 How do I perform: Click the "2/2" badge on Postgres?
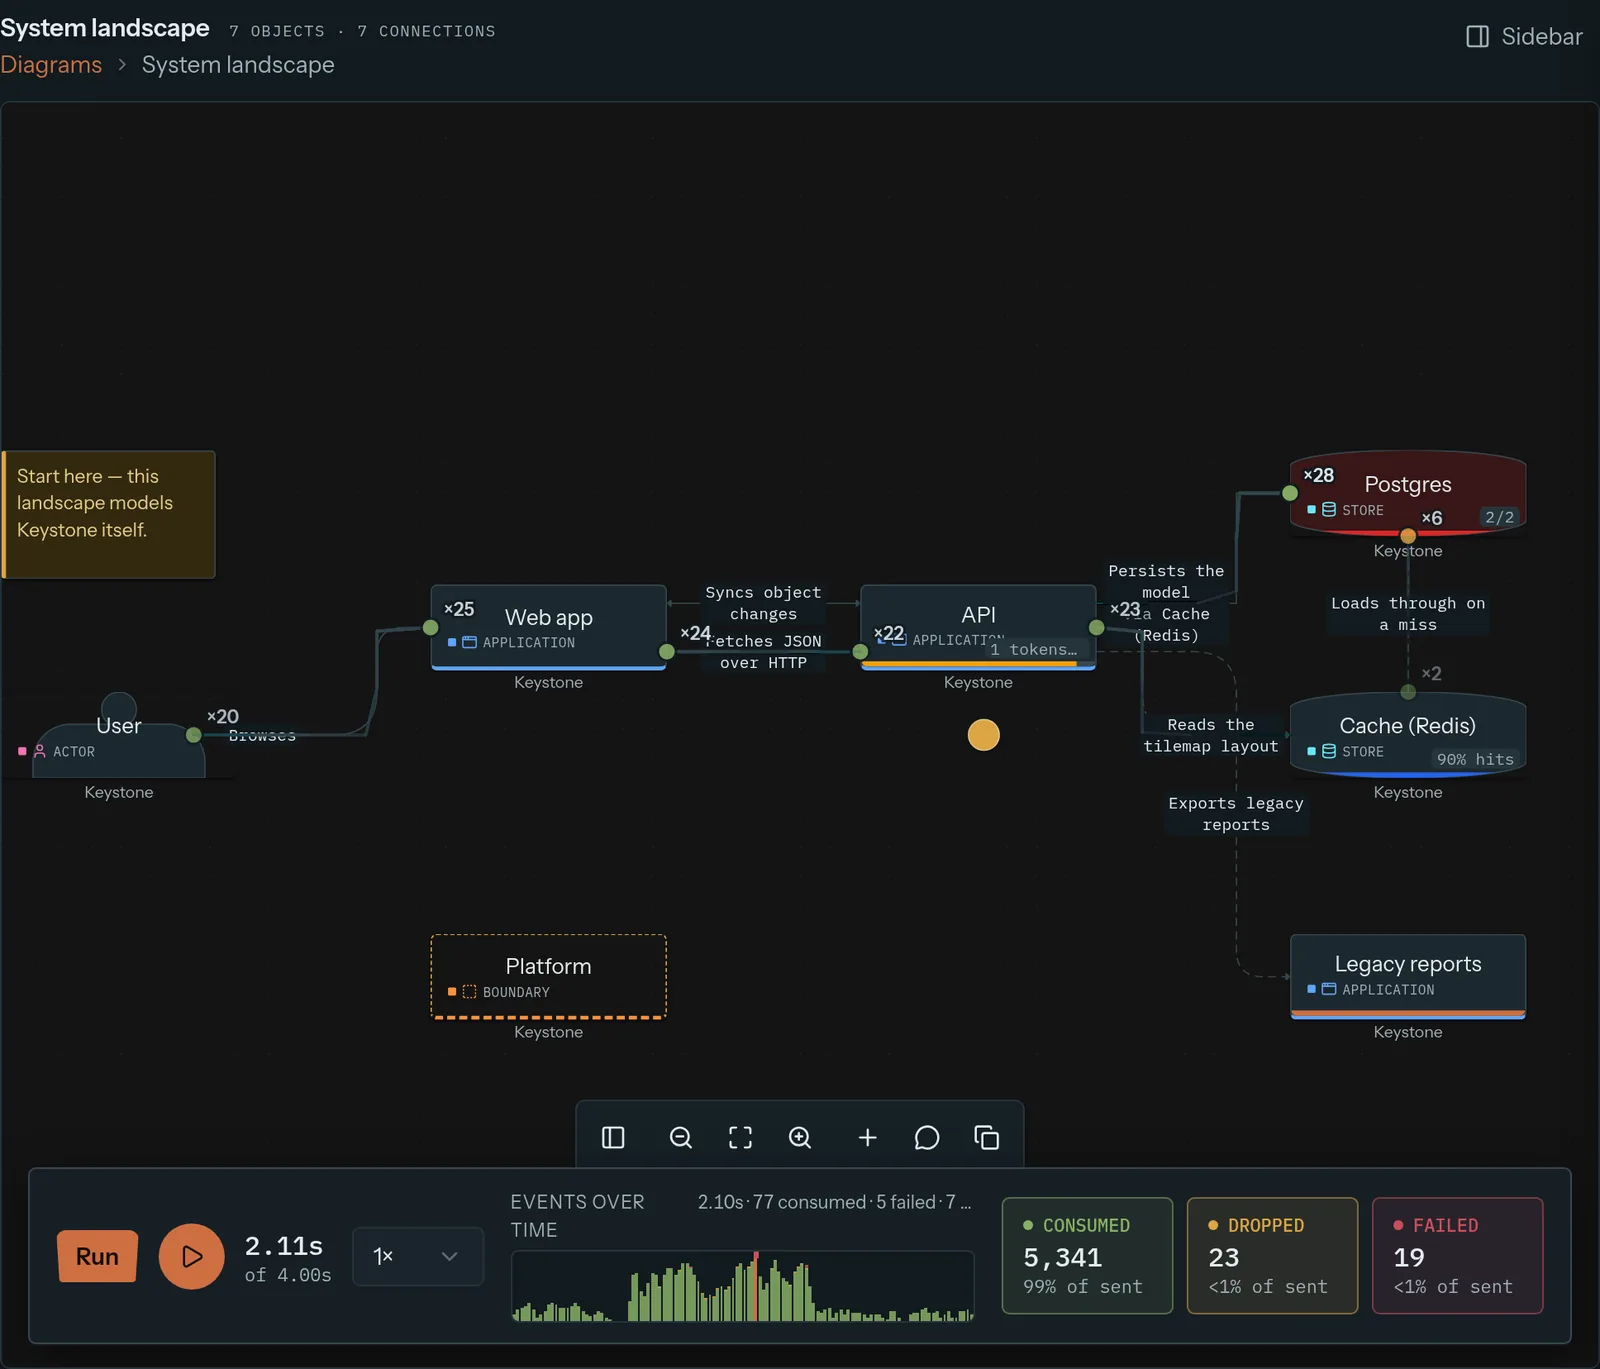[x=1499, y=517]
